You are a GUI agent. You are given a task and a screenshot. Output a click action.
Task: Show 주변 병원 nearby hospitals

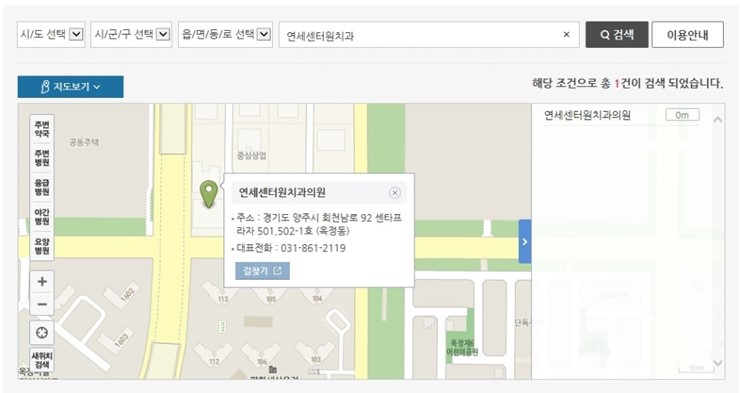click(x=42, y=158)
